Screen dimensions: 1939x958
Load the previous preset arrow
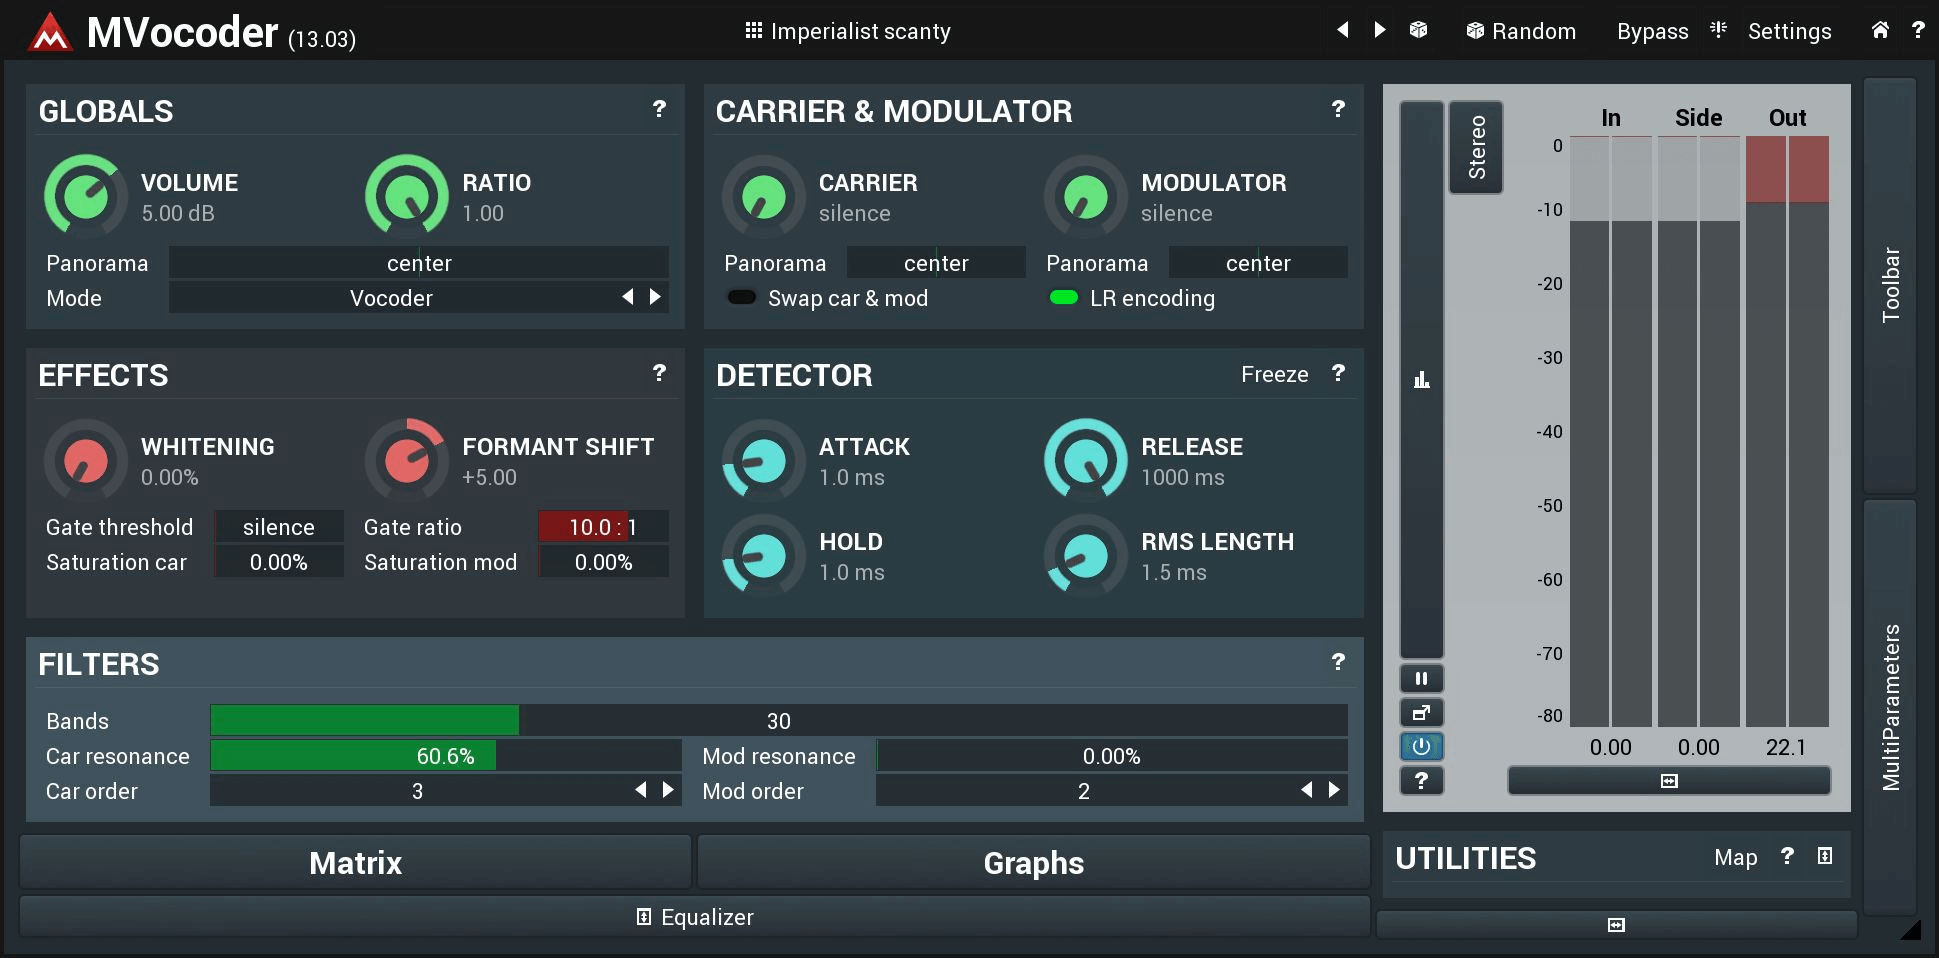click(1343, 29)
